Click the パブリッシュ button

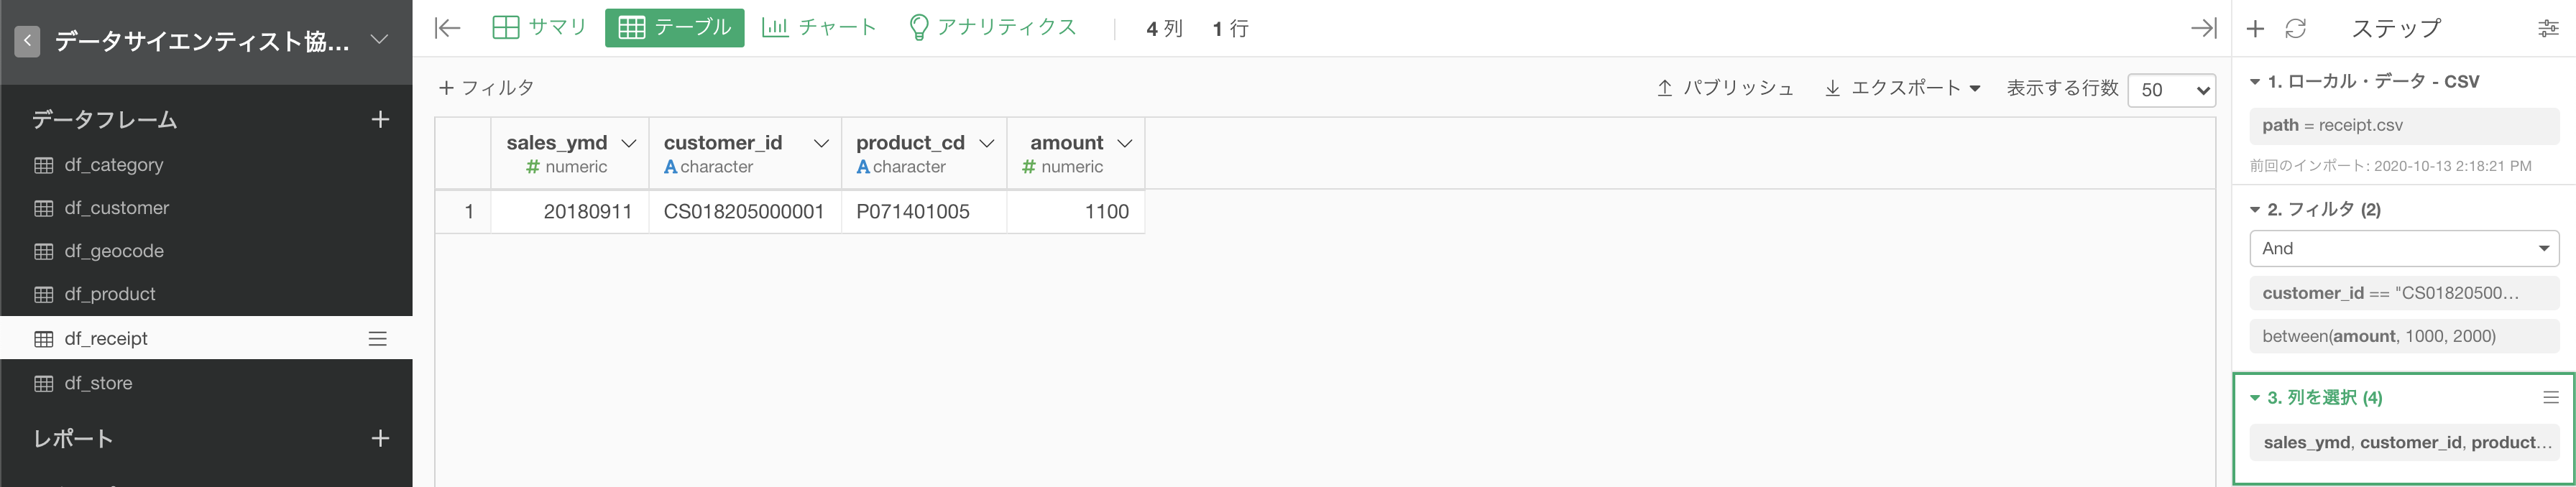point(1725,88)
